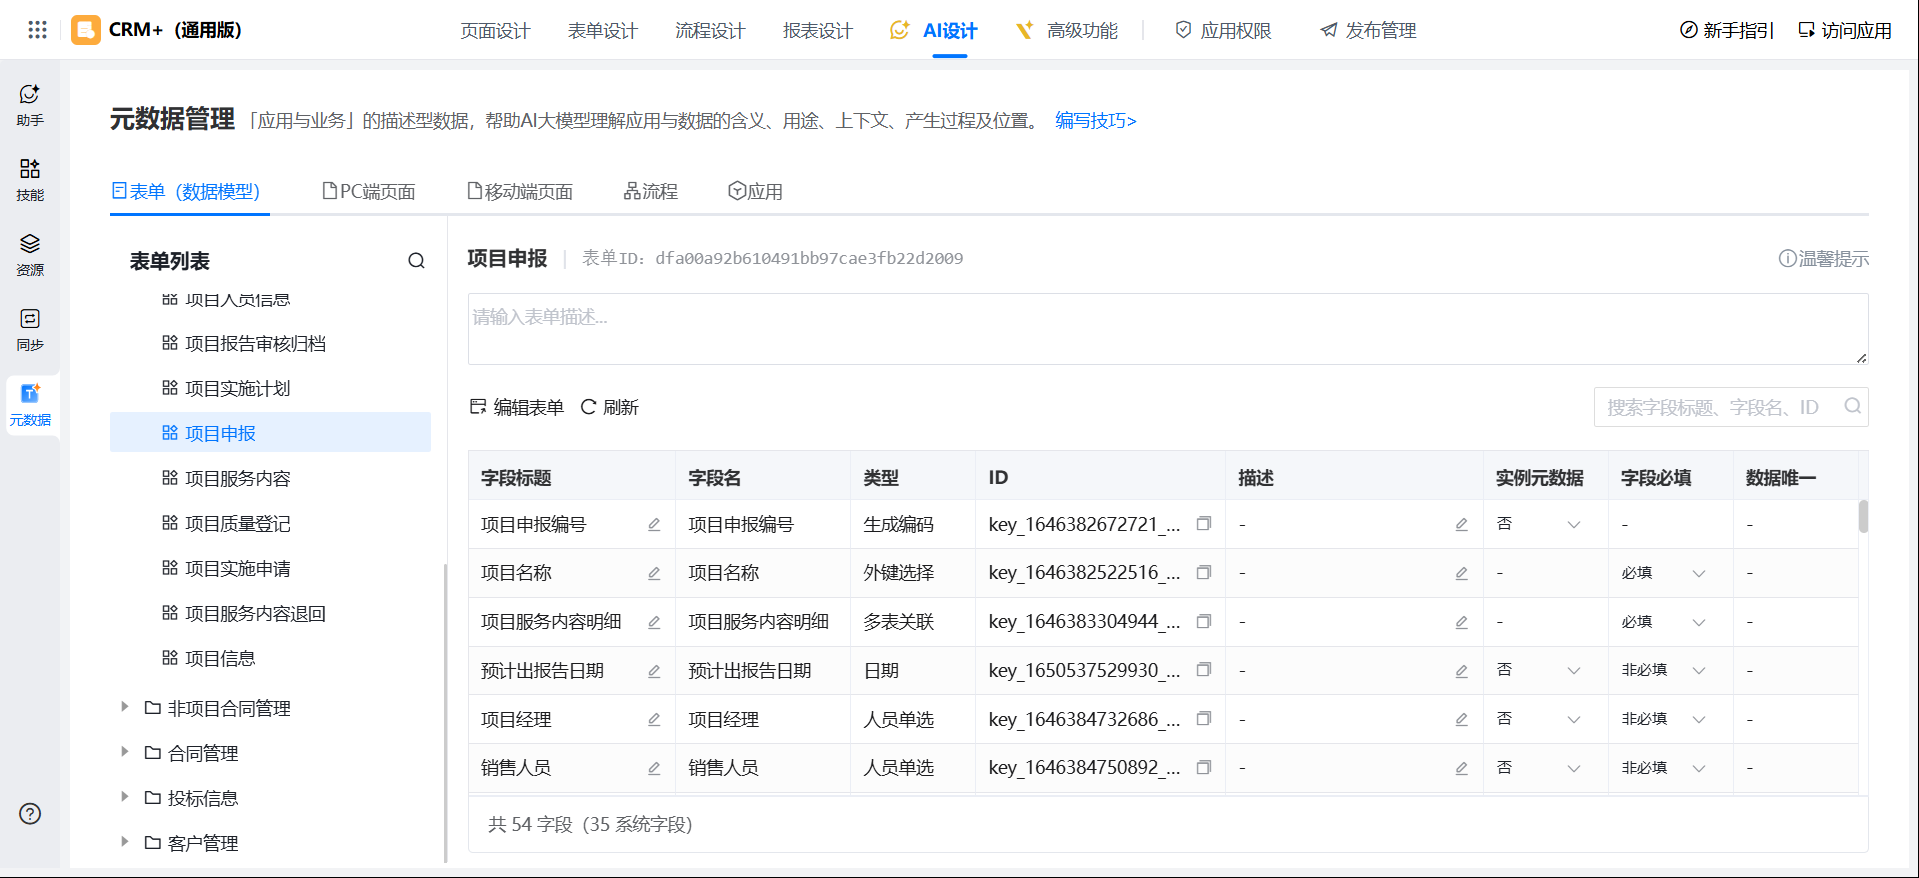Click the 编辑表单 button
Viewport: 1919px width, 878px height.
pyautogui.click(x=517, y=407)
